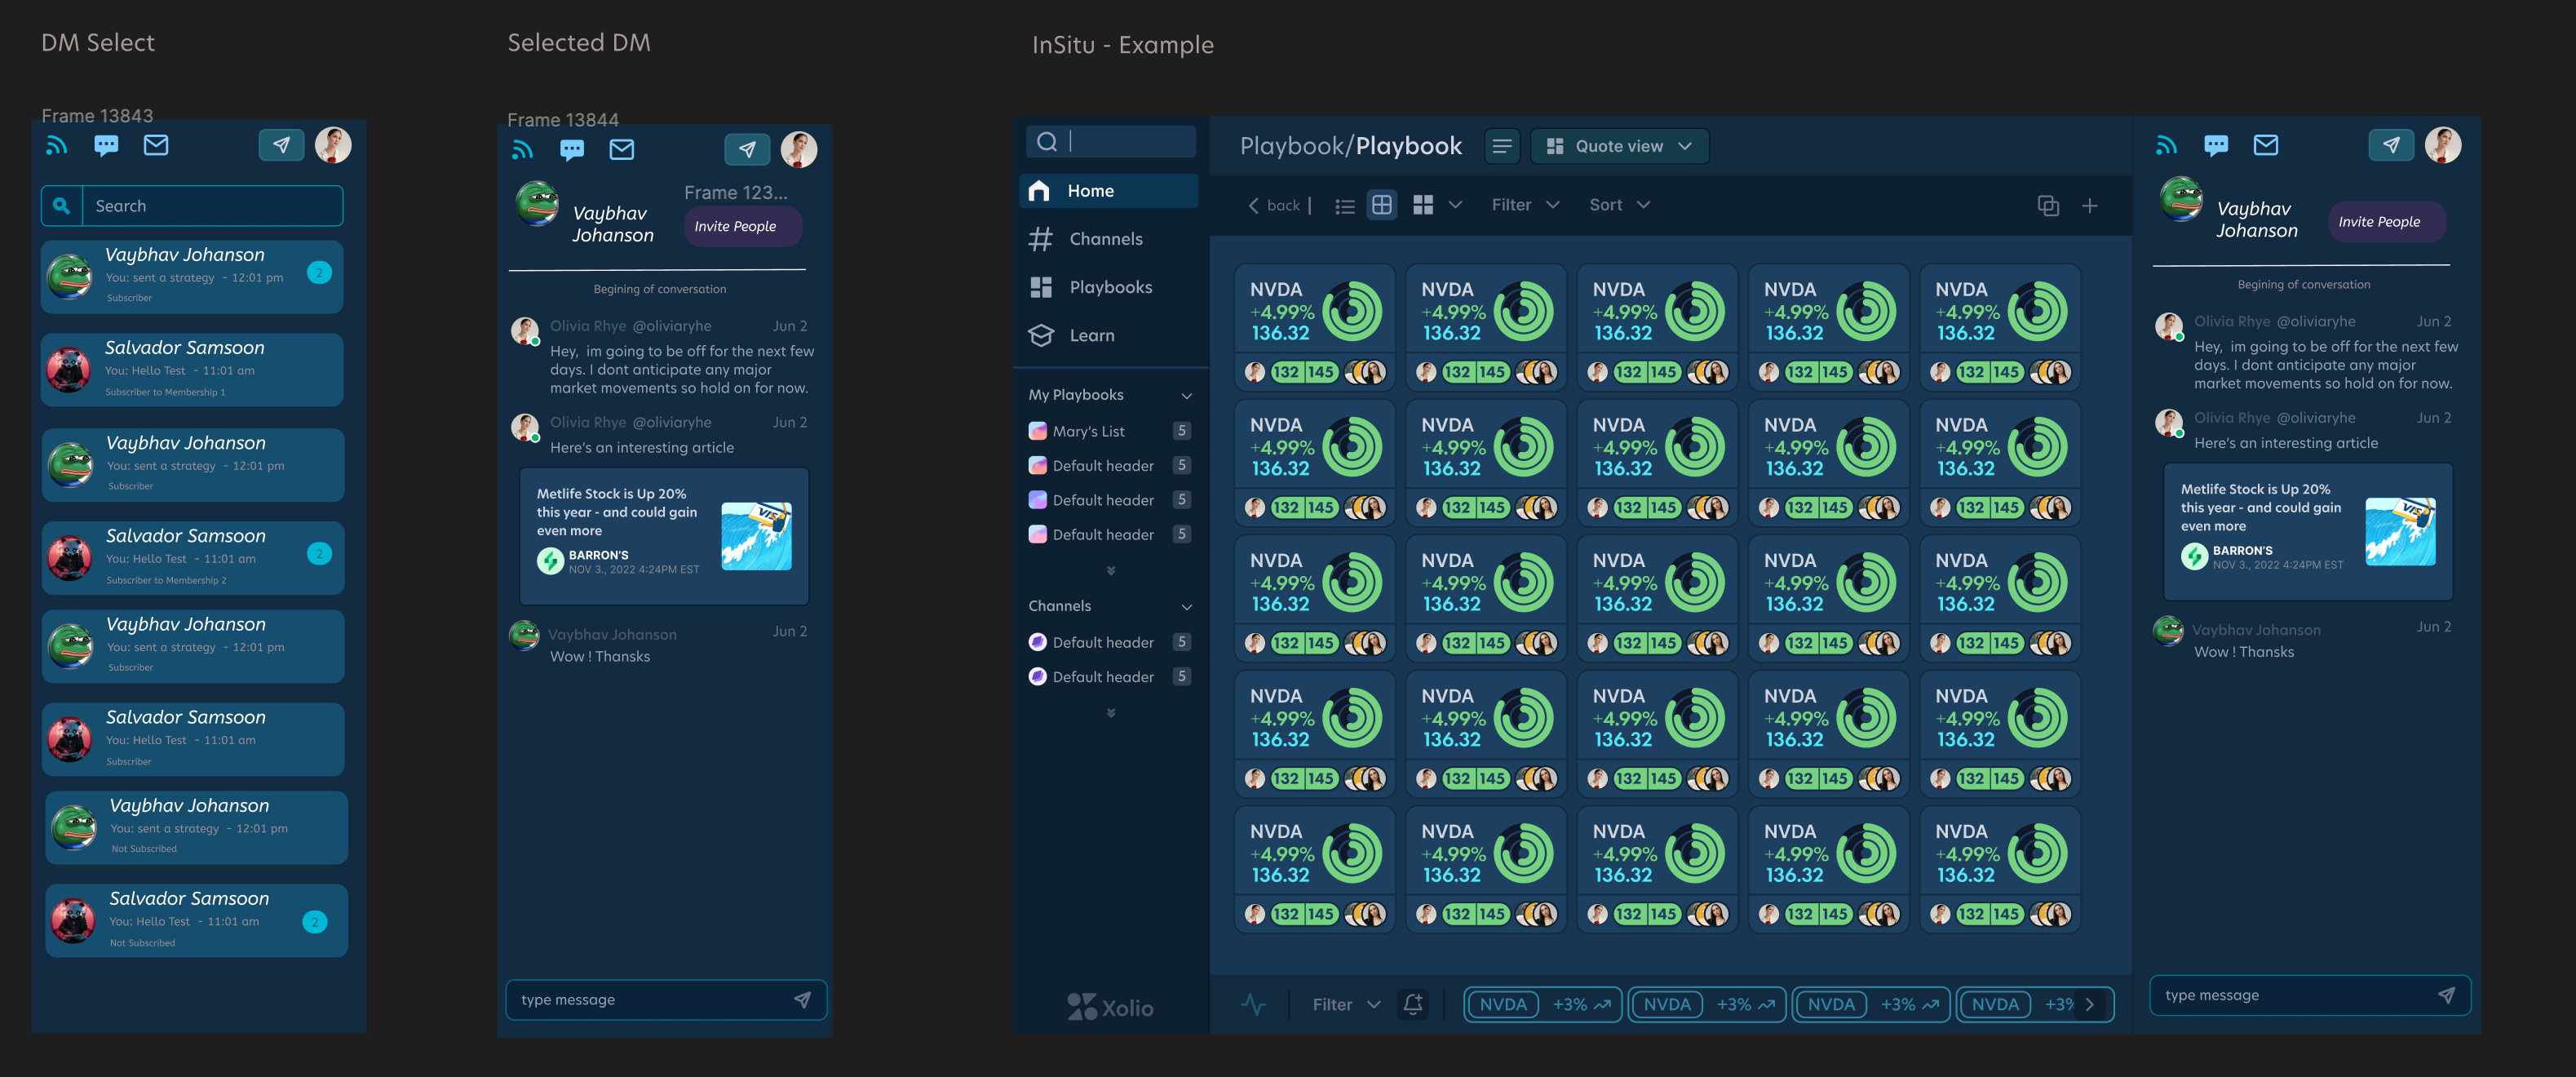Switch to bulleted list view
Image resolution: width=2576 pixels, height=1077 pixels.
coord(1344,206)
